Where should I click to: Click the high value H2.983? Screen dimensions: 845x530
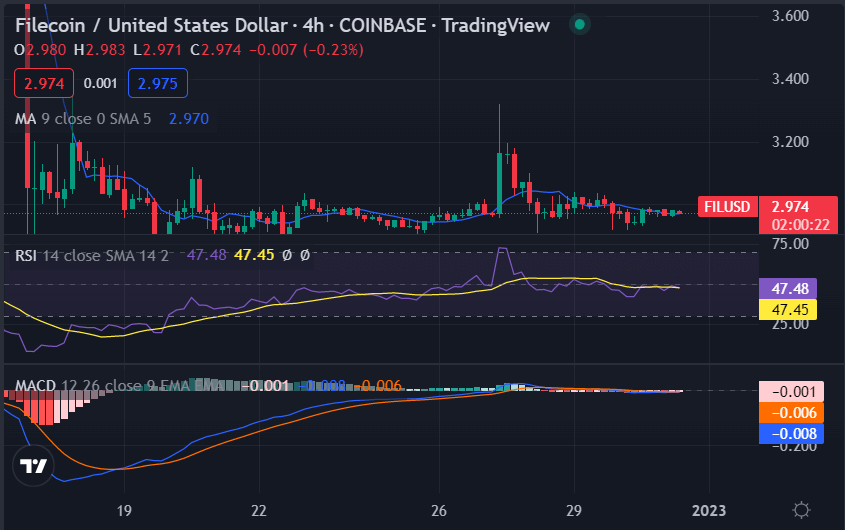pos(99,50)
